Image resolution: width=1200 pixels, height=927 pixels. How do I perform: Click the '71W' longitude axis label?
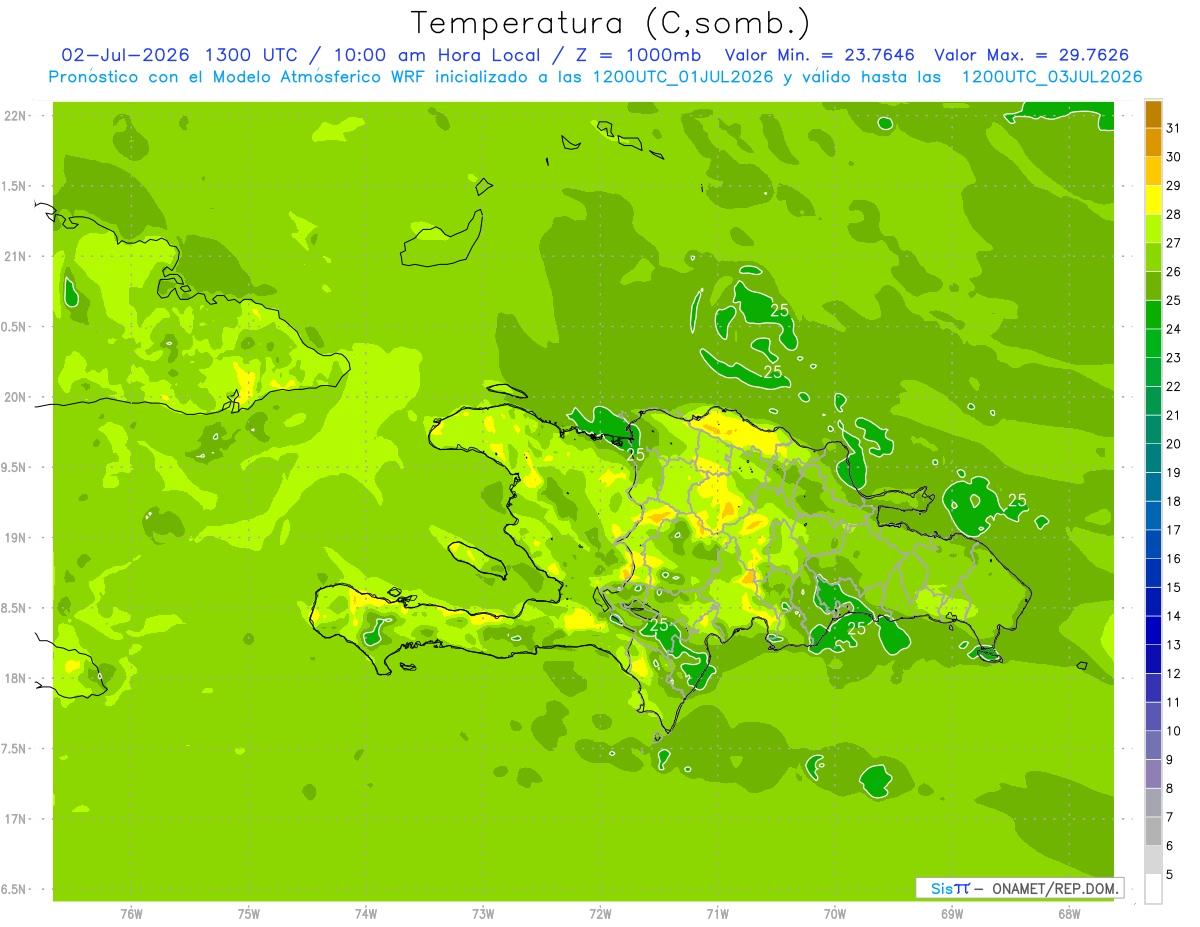click(x=717, y=914)
